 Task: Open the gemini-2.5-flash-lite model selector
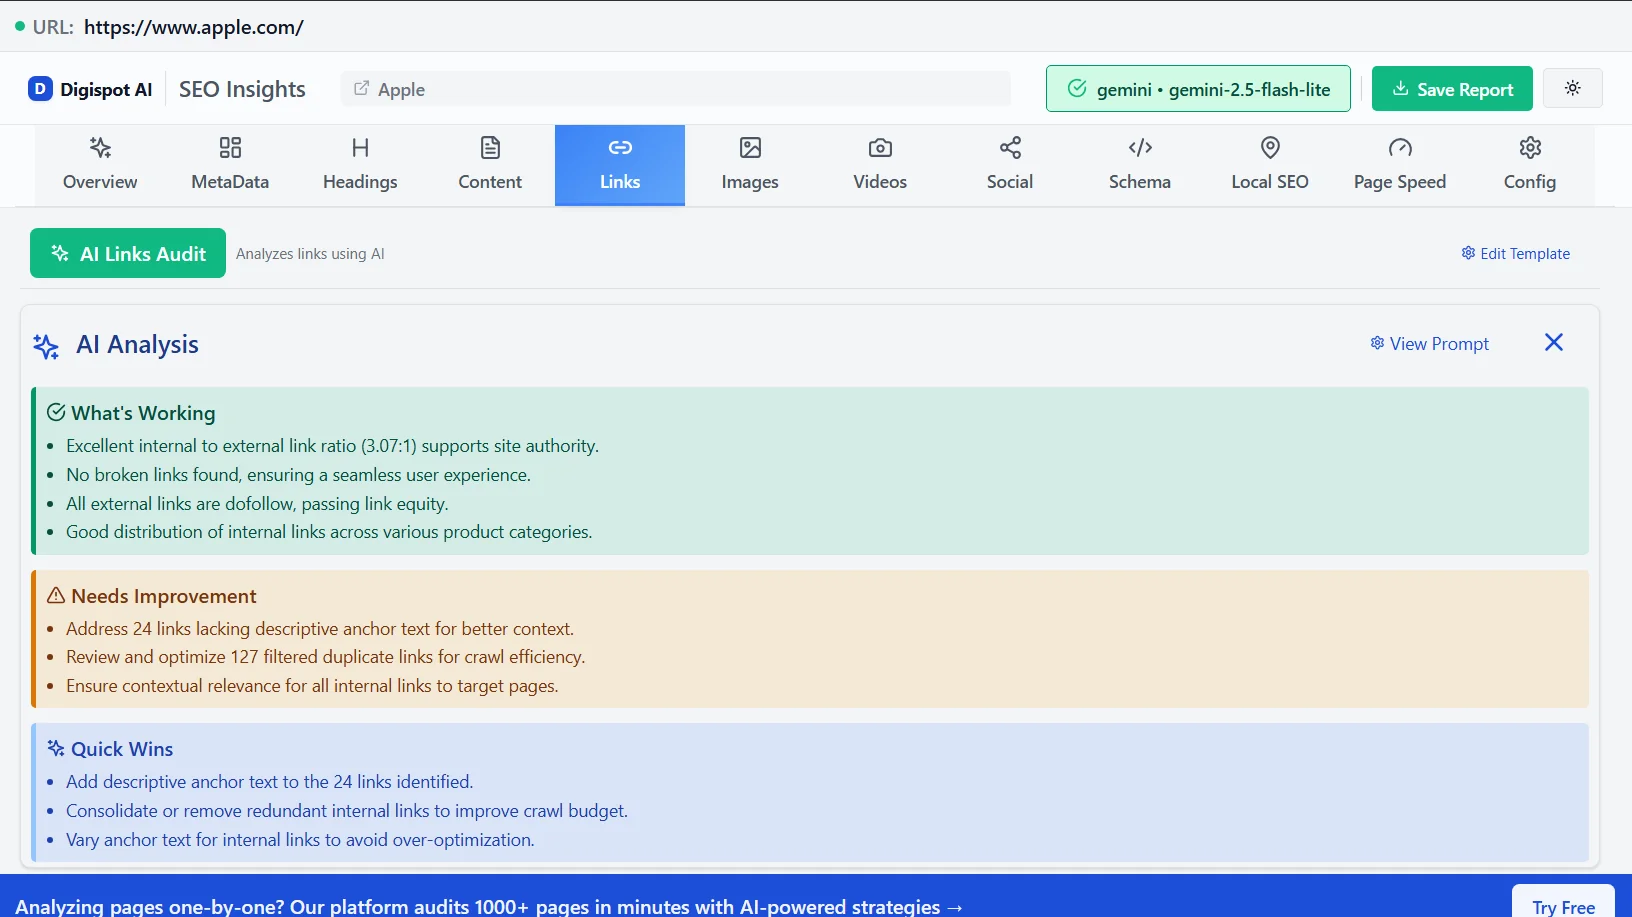click(1198, 88)
